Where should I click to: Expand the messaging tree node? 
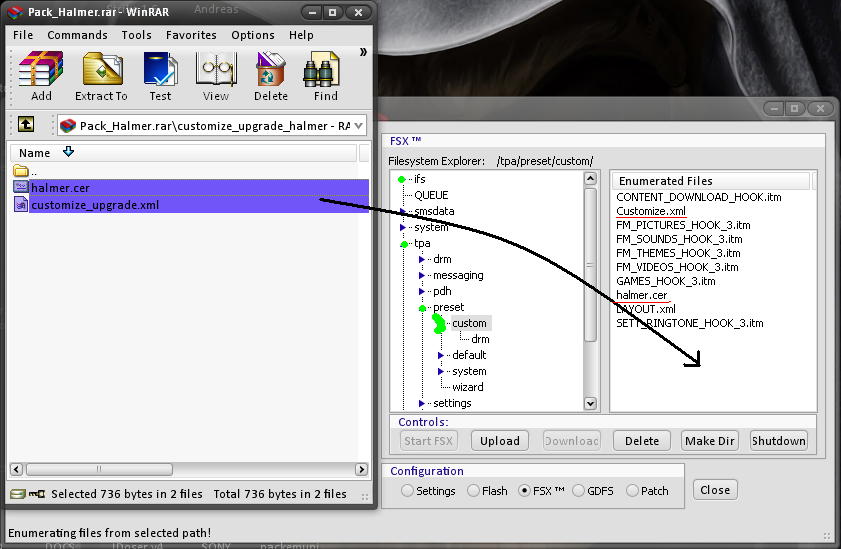click(422, 276)
